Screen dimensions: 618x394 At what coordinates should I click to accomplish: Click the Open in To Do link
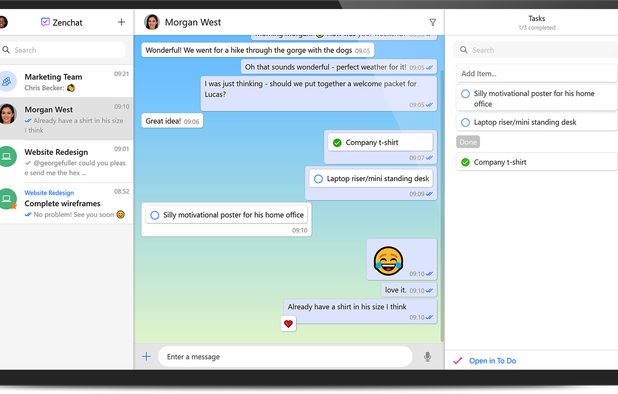click(x=492, y=361)
